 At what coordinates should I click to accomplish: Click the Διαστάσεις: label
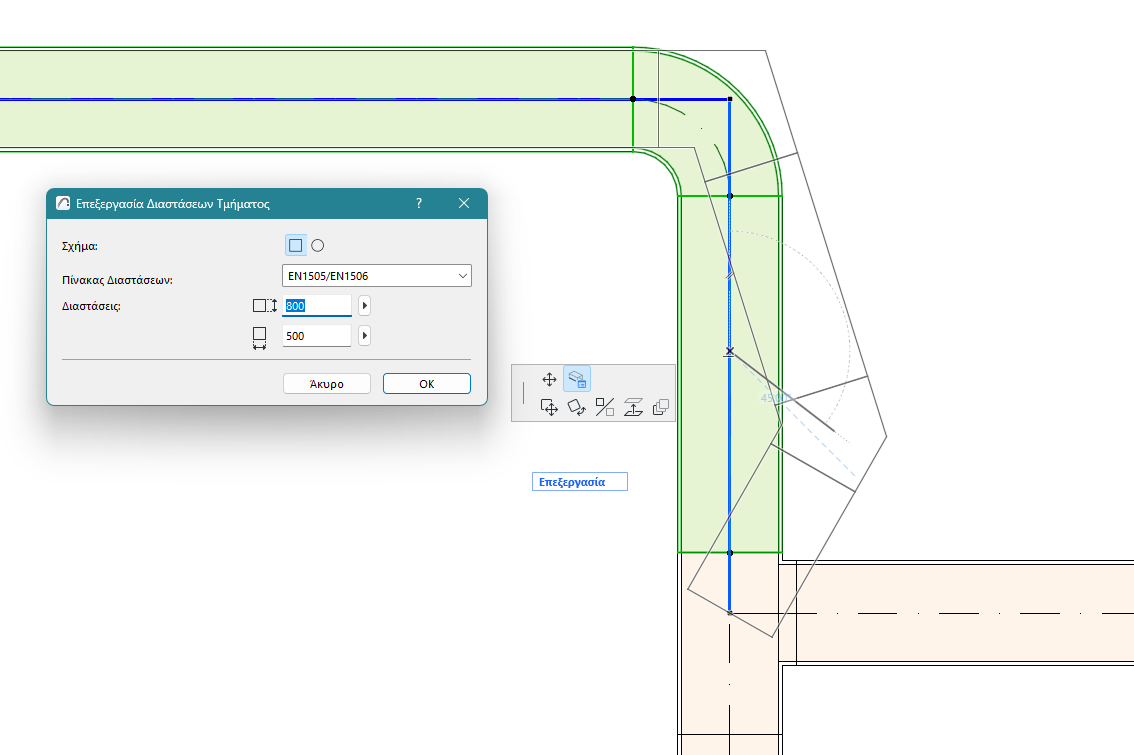point(91,306)
